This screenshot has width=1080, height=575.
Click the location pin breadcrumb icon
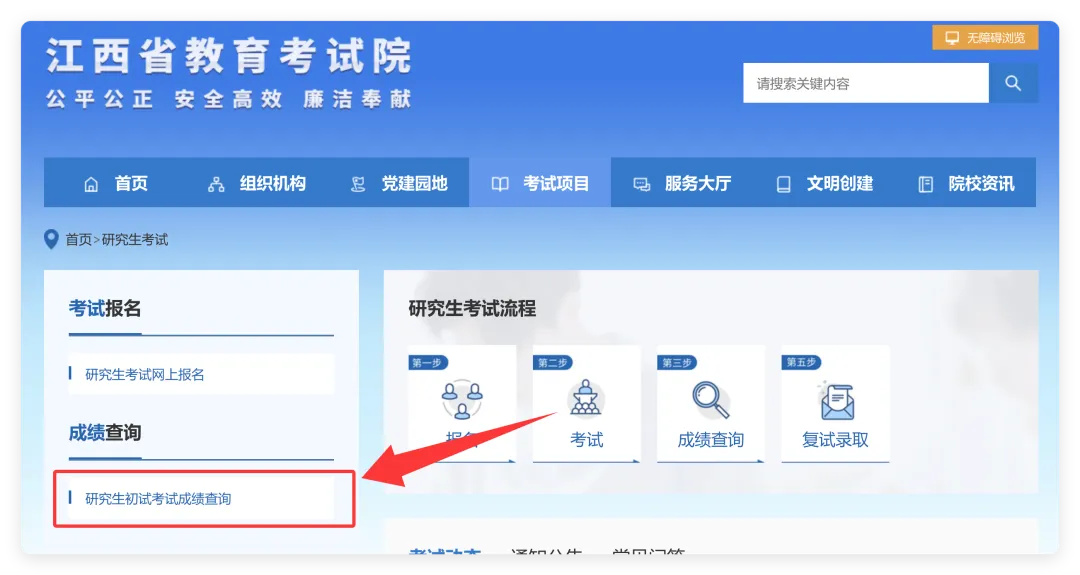click(x=51, y=240)
